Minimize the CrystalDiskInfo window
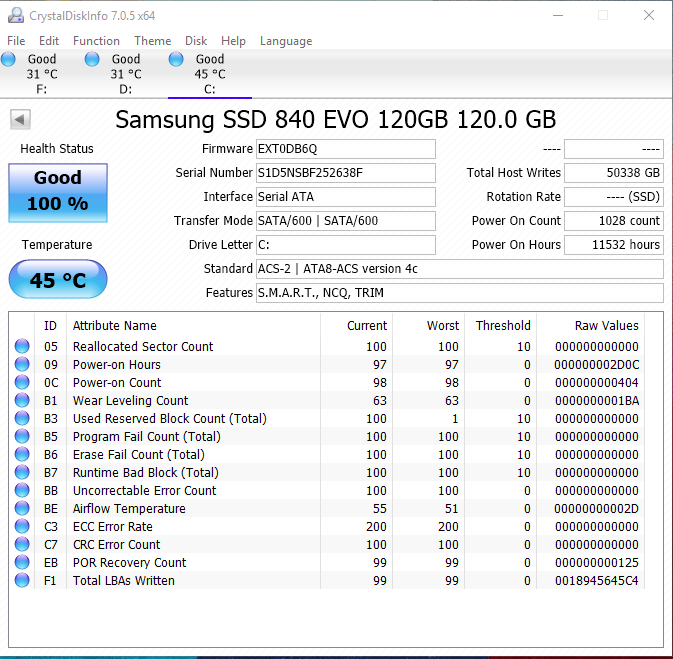This screenshot has width=673, height=659. pos(558,15)
